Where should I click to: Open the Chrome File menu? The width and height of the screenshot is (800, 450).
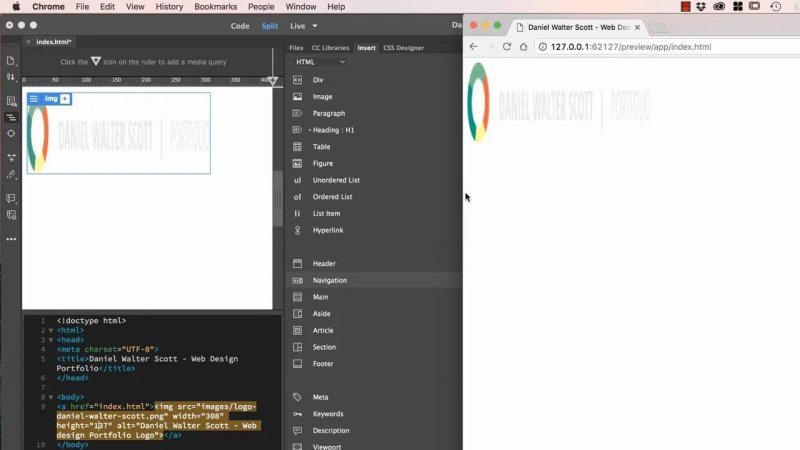[82, 7]
